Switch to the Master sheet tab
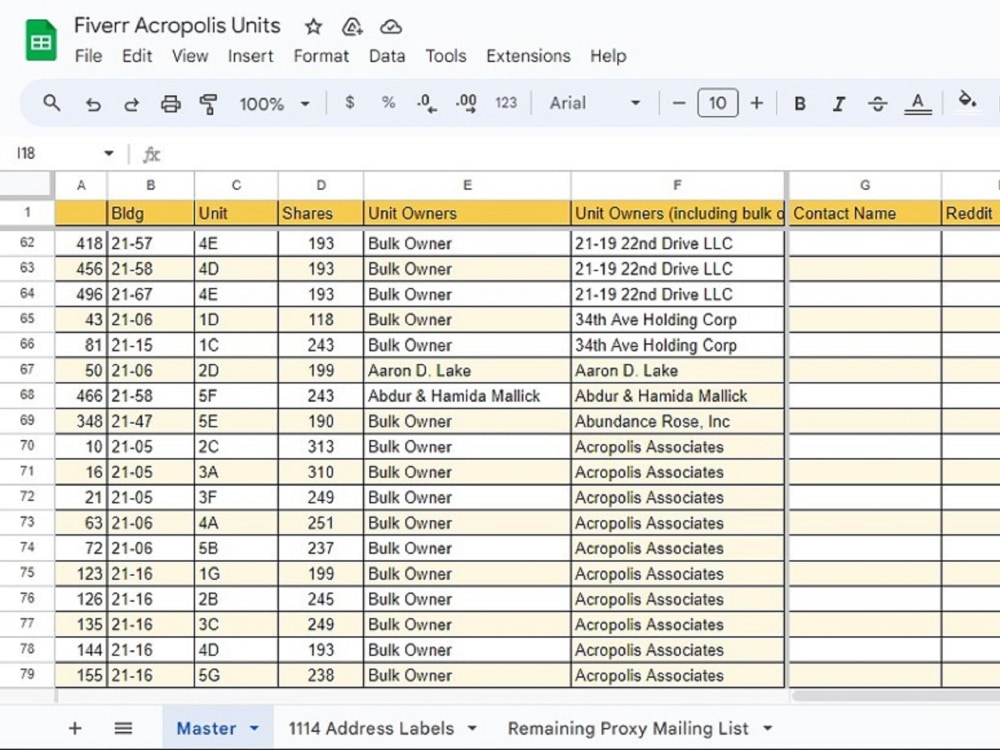Screen dimensions: 1000x750 pyautogui.click(x=206, y=728)
